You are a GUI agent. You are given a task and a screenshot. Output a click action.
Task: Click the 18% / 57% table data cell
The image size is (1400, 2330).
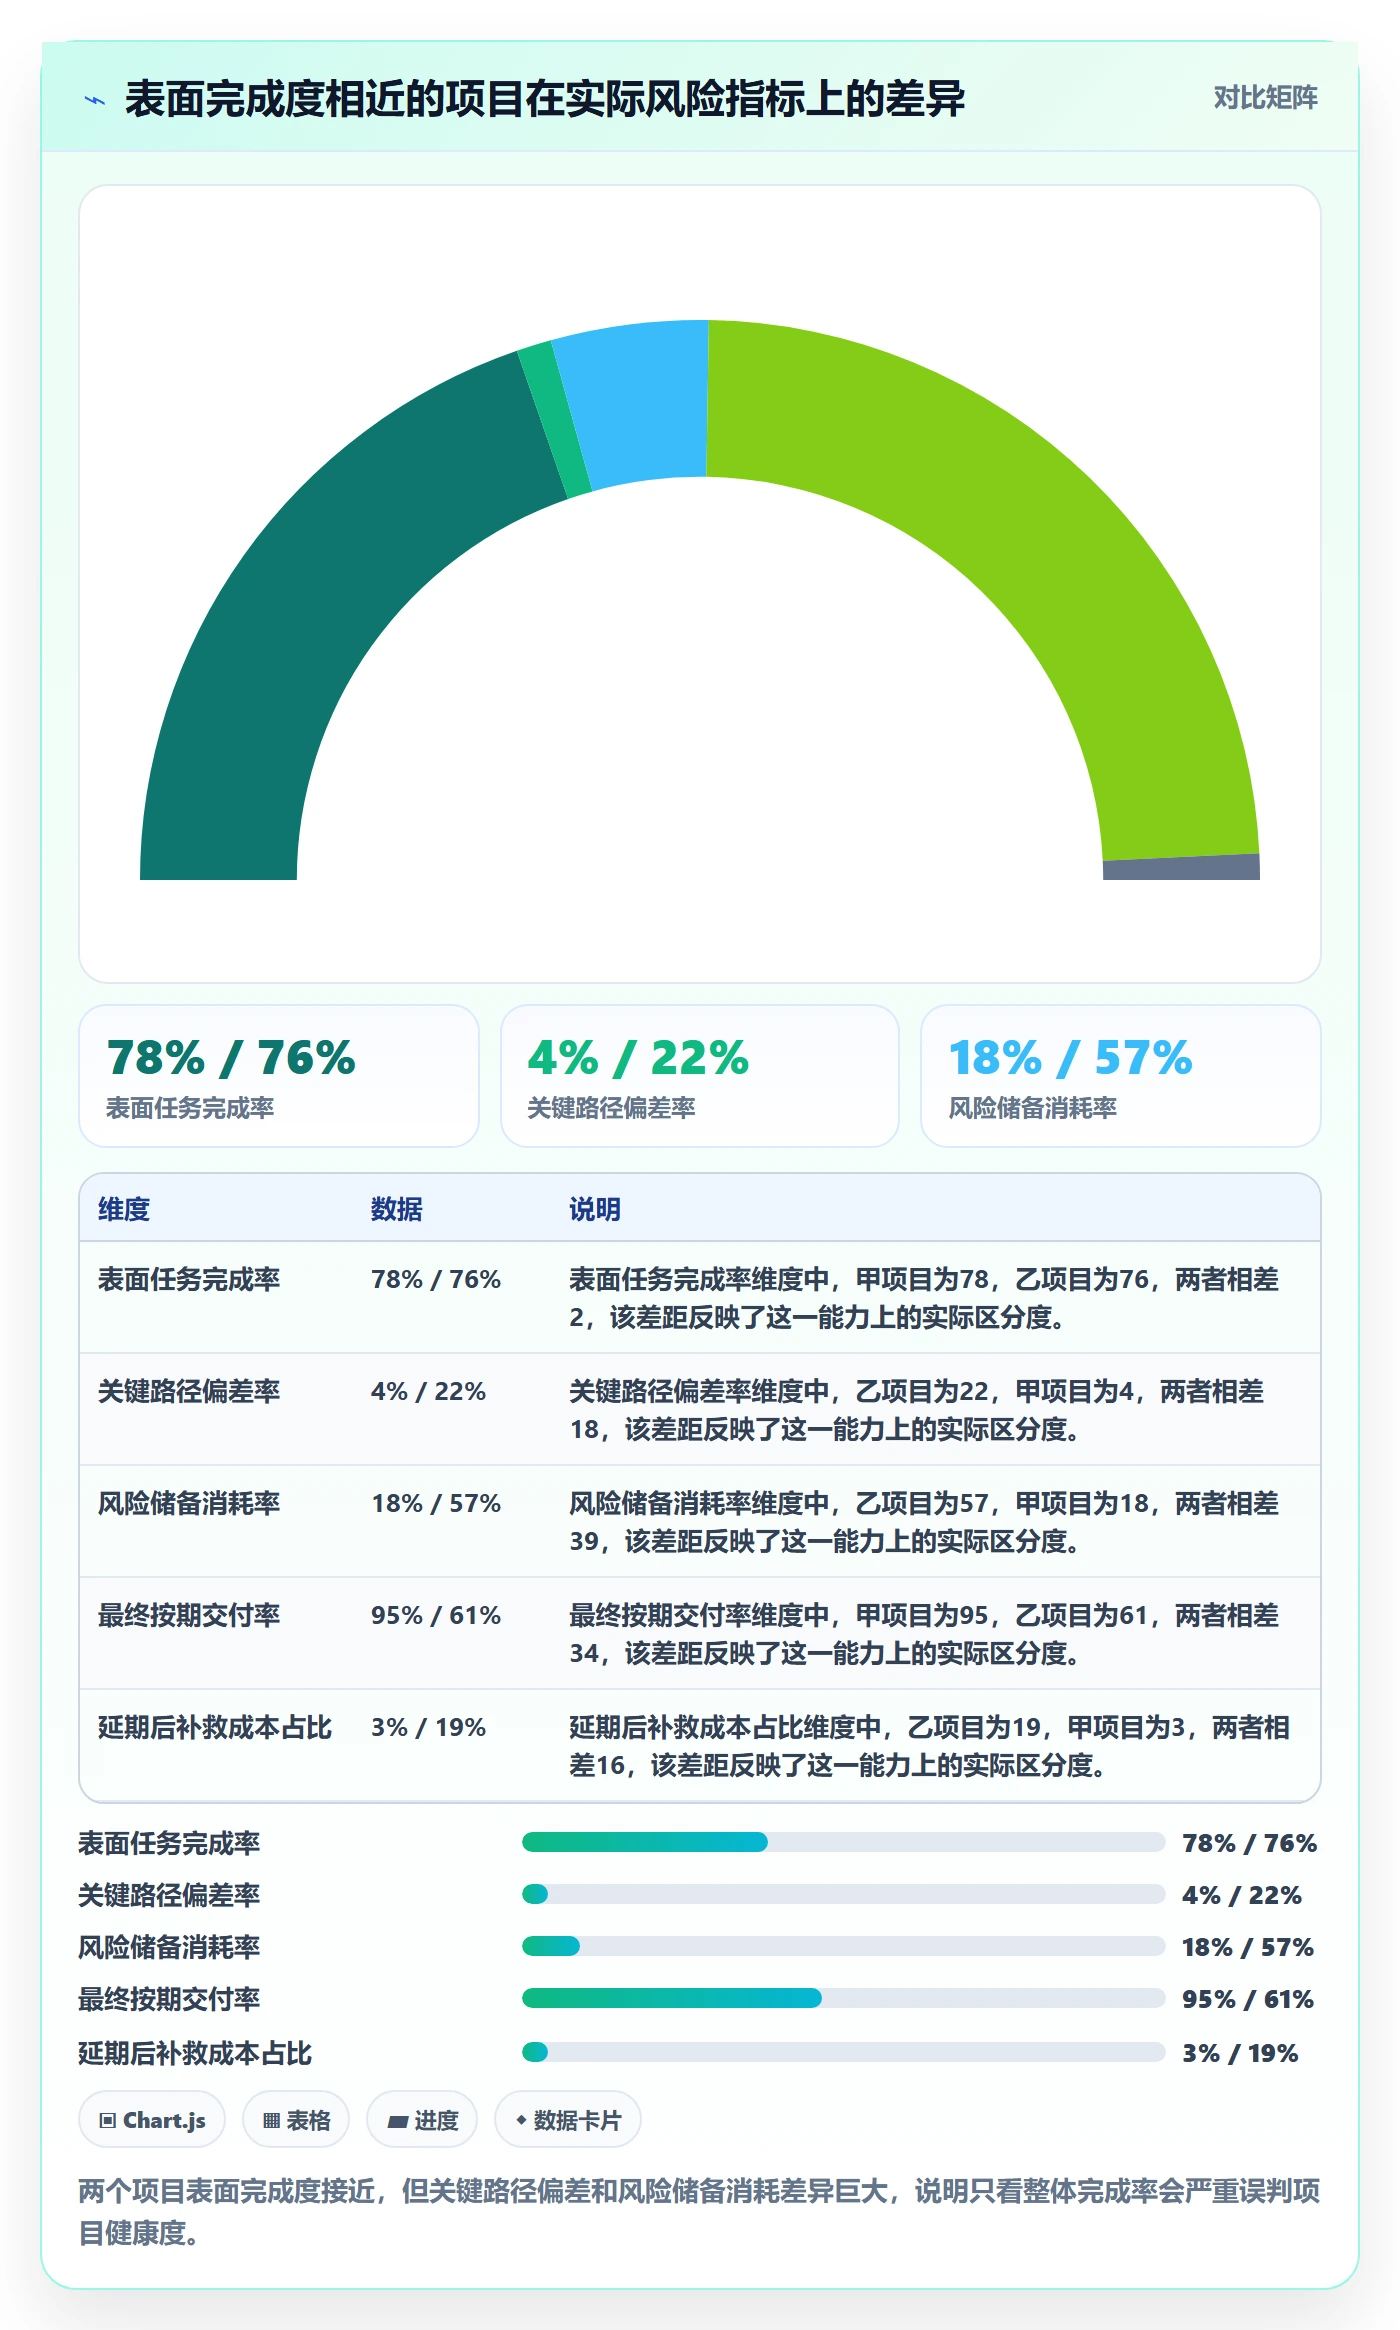436,1503
